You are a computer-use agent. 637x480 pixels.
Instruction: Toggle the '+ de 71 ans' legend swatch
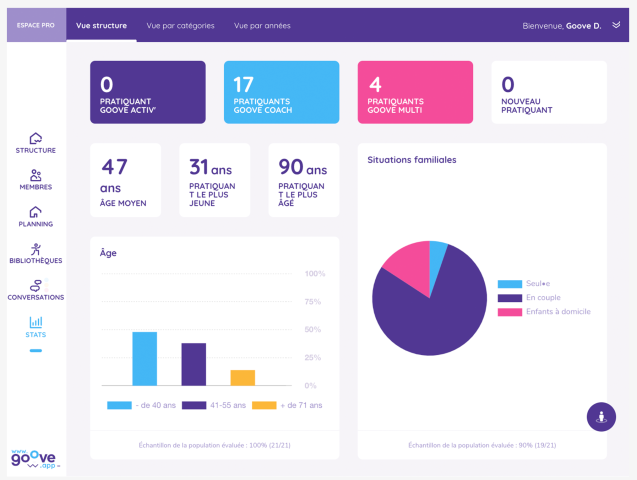tap(264, 405)
